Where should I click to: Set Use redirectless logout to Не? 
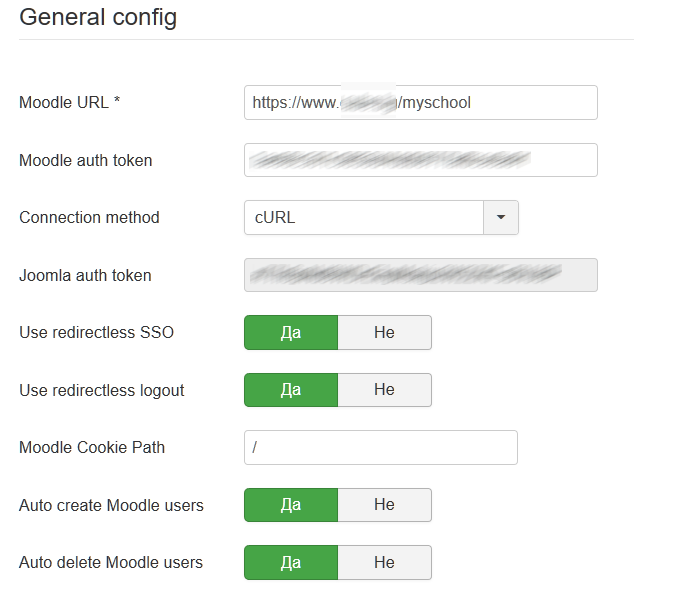tap(384, 390)
